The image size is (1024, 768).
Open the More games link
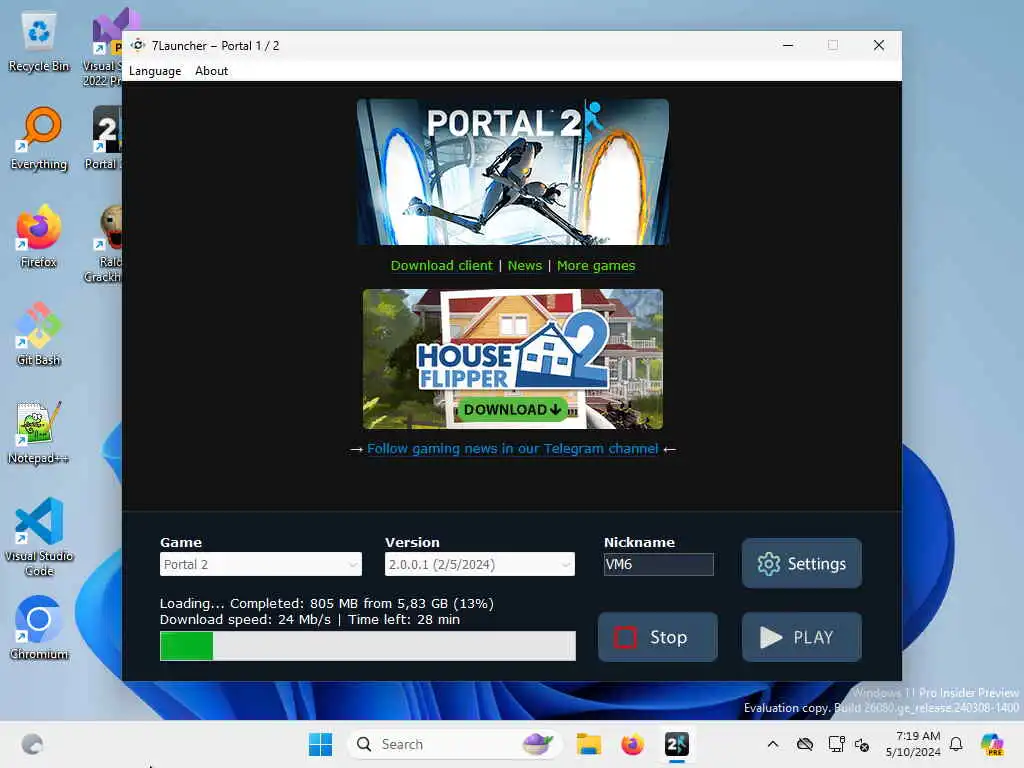[x=596, y=266]
